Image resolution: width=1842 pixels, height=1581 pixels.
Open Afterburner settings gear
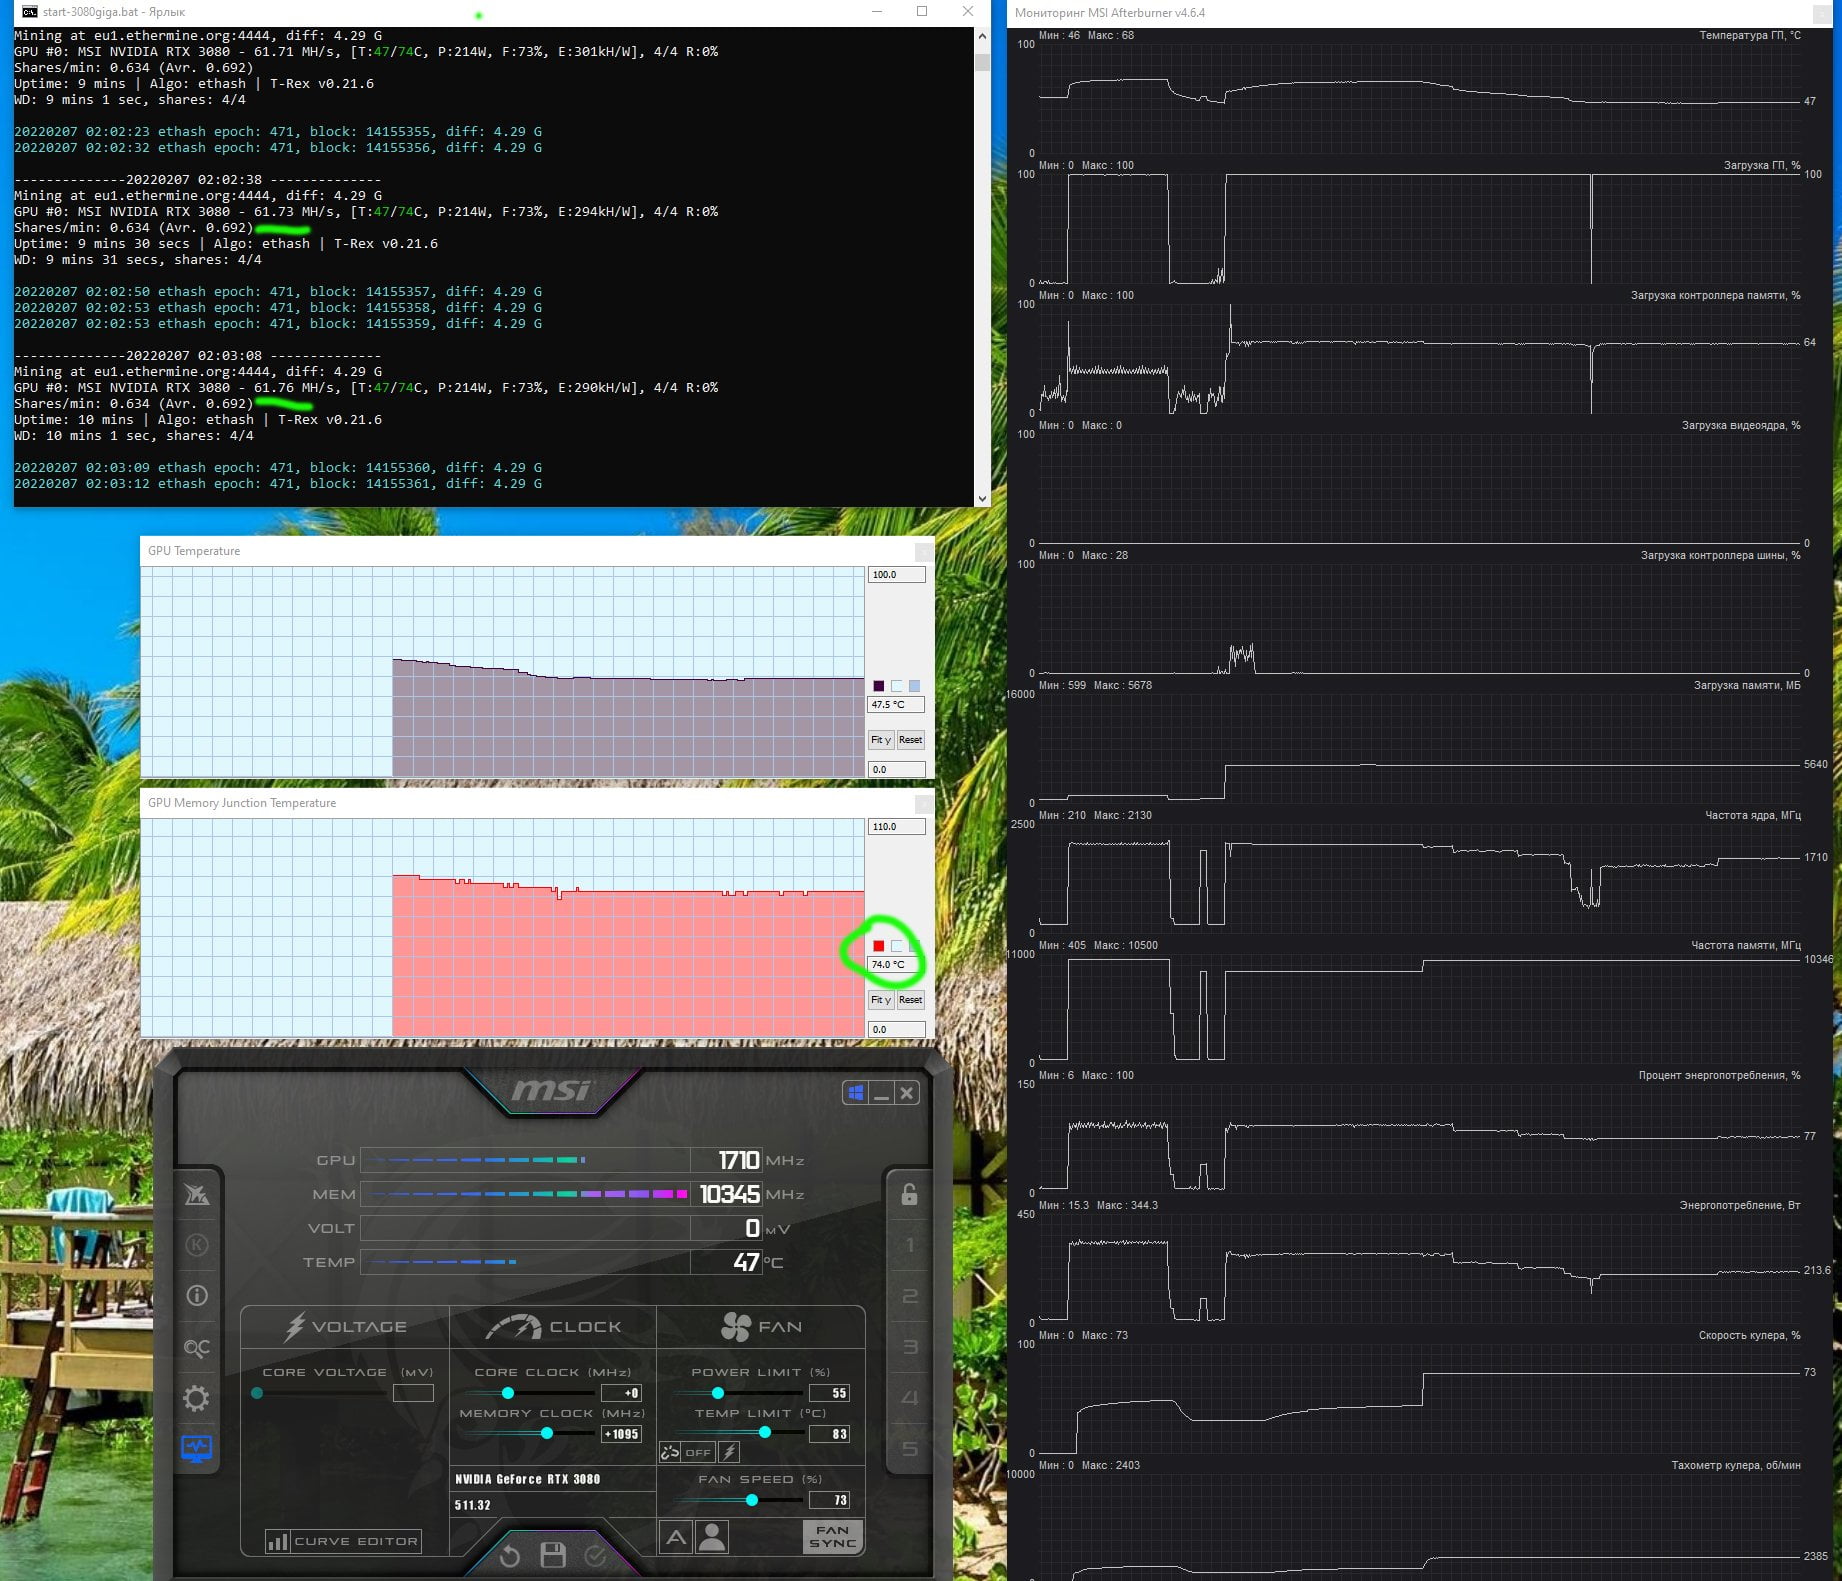197,1398
